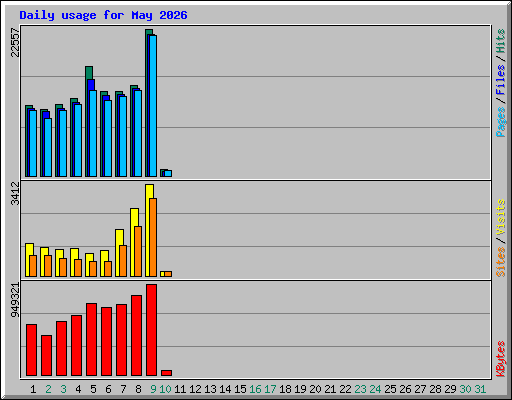Click day label 6 on the x-axis
This screenshot has width=512, height=400.
(108, 389)
